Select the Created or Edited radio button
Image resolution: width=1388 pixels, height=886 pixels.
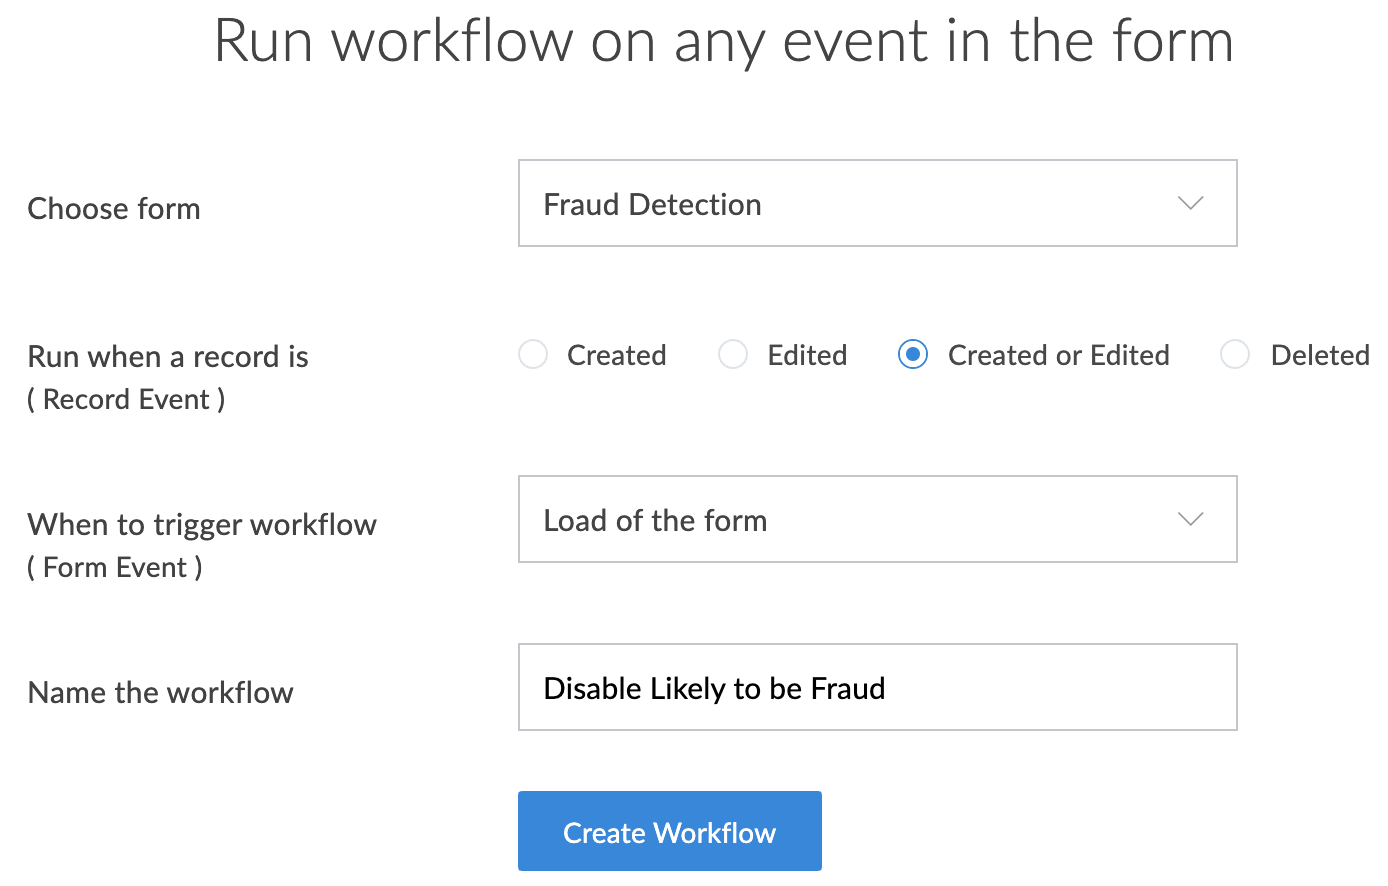(913, 355)
